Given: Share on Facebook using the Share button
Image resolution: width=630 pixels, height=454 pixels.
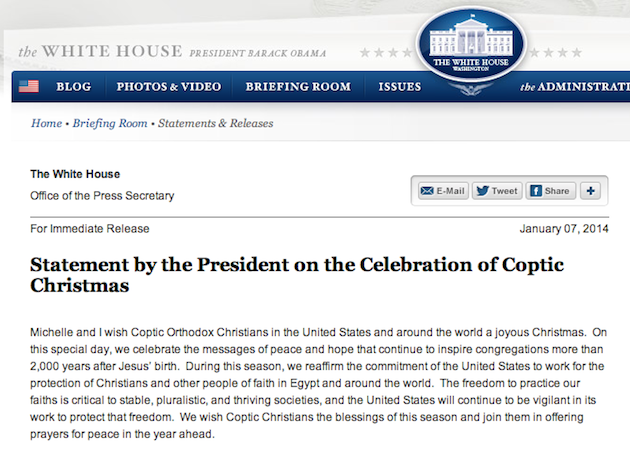Looking at the screenshot, I should click(550, 191).
